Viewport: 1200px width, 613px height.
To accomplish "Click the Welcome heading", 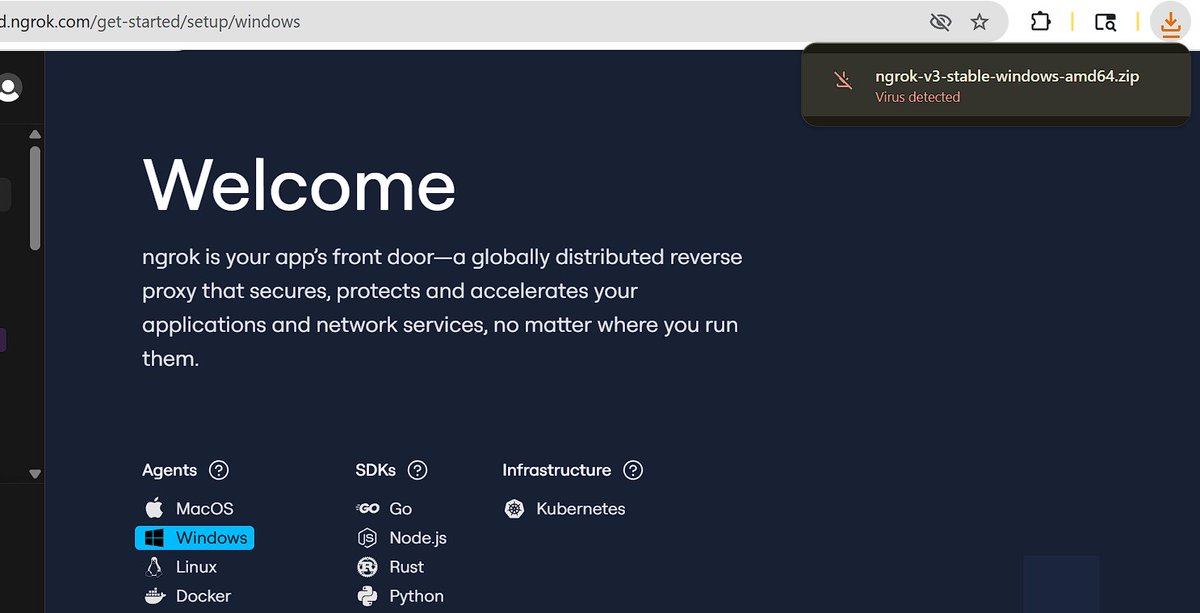I will tap(300, 185).
